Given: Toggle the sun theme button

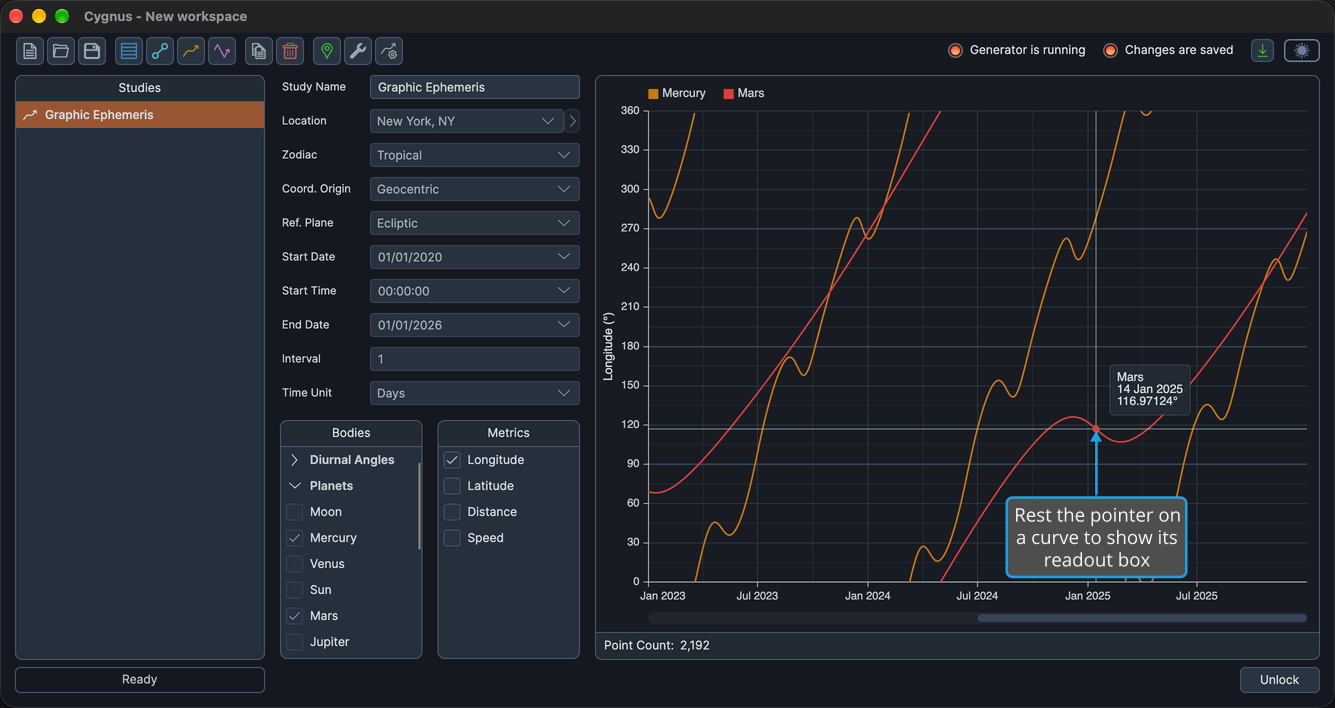Looking at the screenshot, I should (x=1302, y=51).
